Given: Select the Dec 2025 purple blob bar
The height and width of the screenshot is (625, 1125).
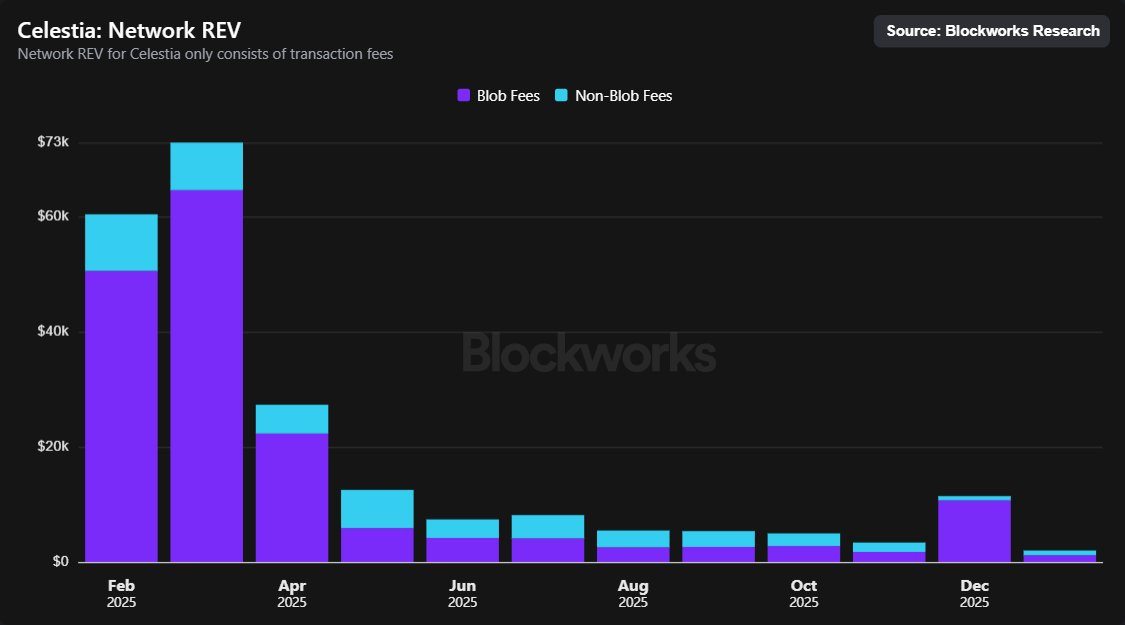Looking at the screenshot, I should [974, 531].
